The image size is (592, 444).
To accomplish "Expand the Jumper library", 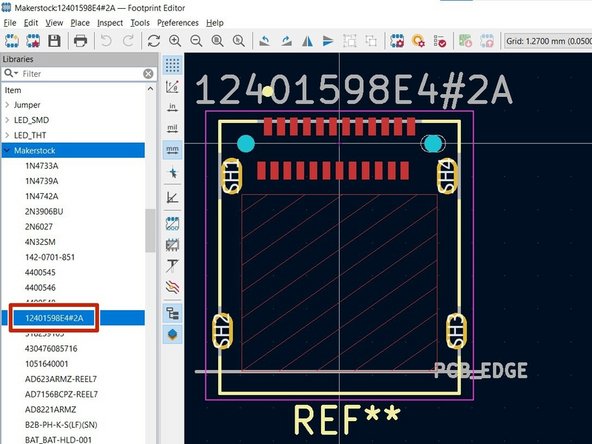I will pos(7,105).
